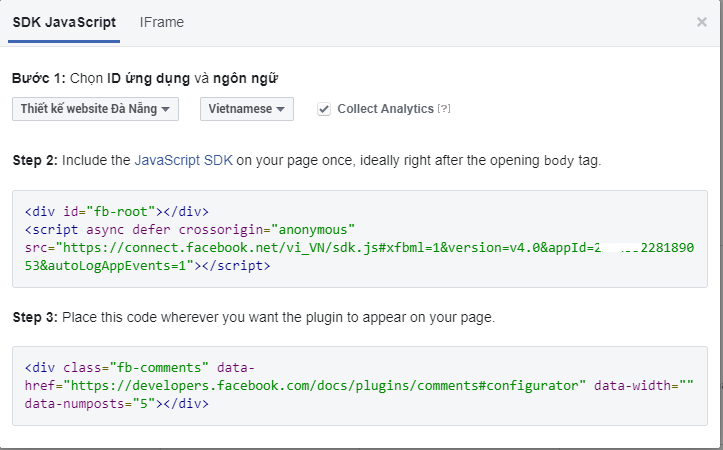723x450 pixels.
Task: Click the 'Collect Analytics' label text
Action: pos(385,109)
